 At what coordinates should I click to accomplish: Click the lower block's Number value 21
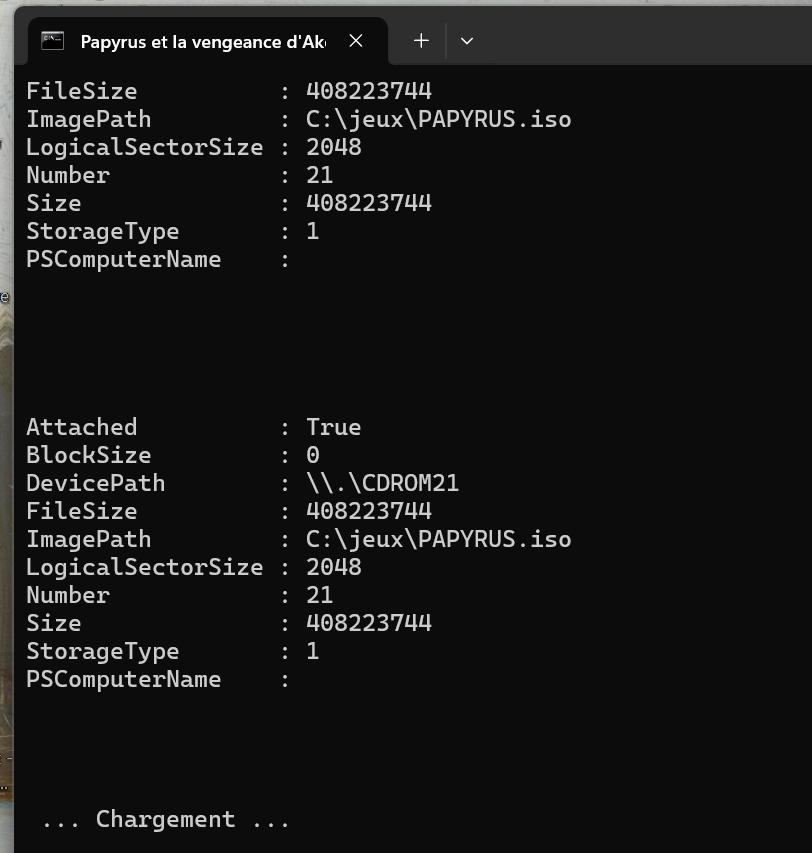click(319, 595)
